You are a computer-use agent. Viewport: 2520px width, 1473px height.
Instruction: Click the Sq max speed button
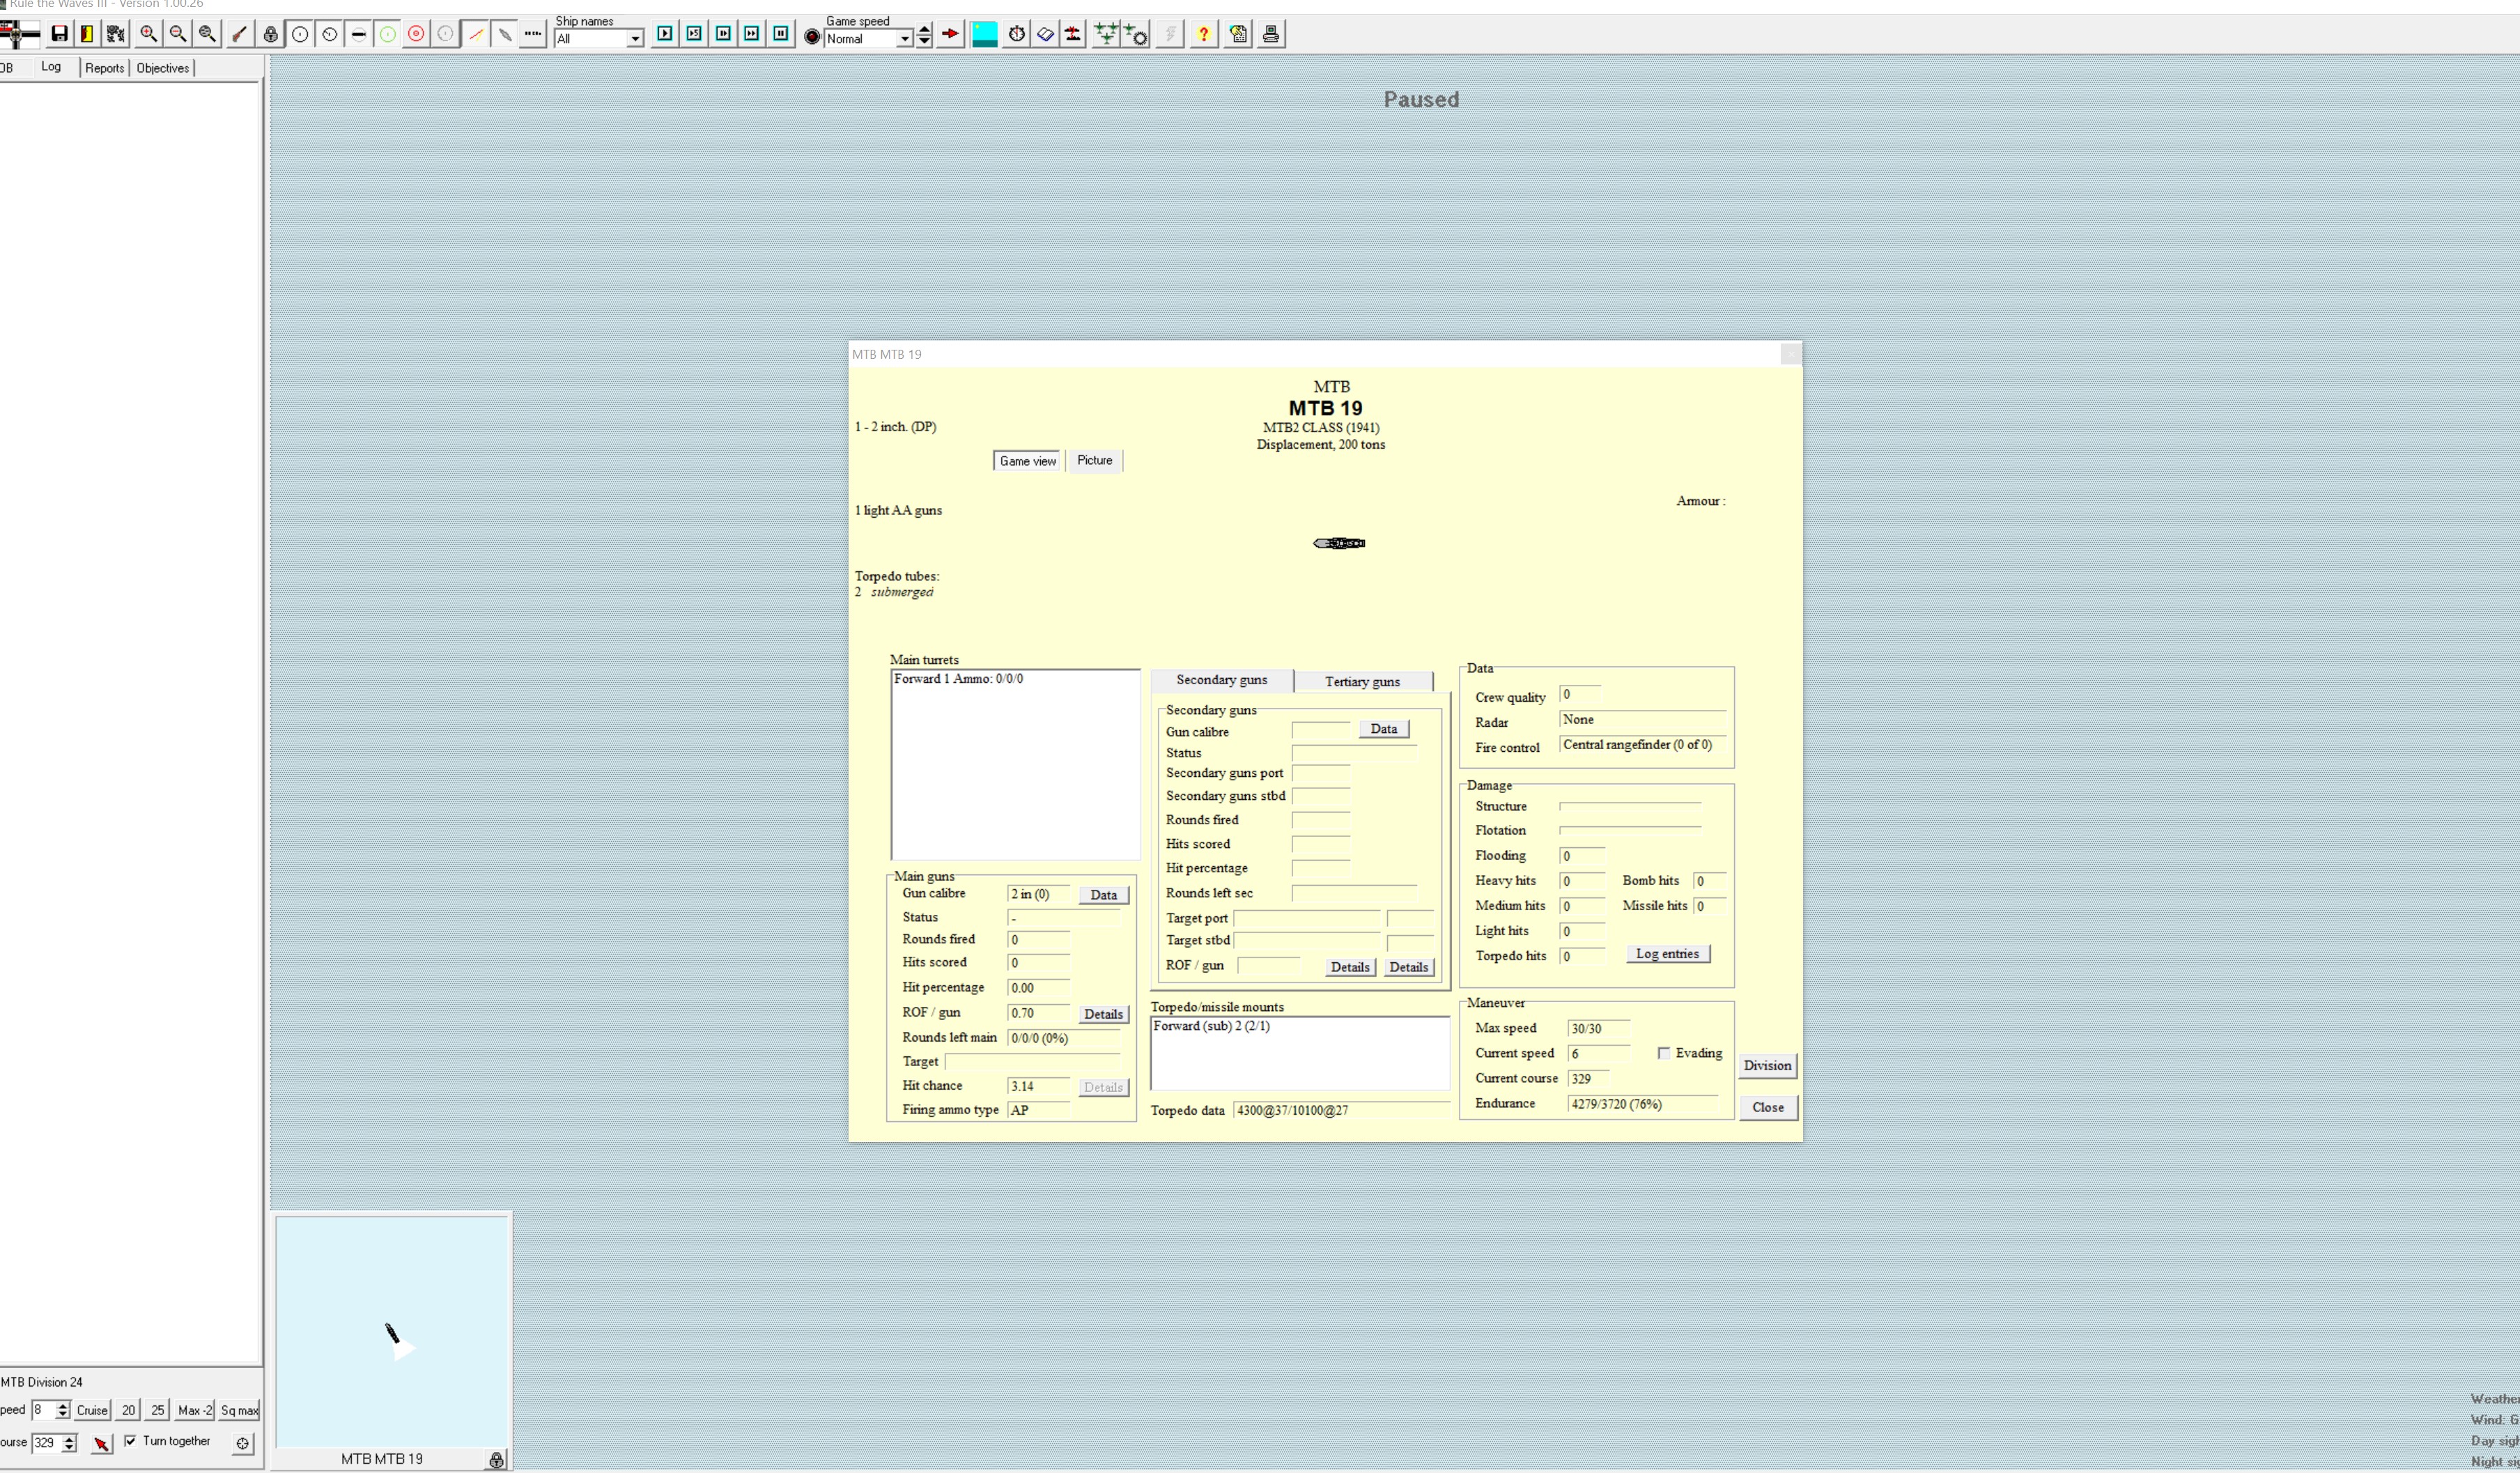(239, 1411)
